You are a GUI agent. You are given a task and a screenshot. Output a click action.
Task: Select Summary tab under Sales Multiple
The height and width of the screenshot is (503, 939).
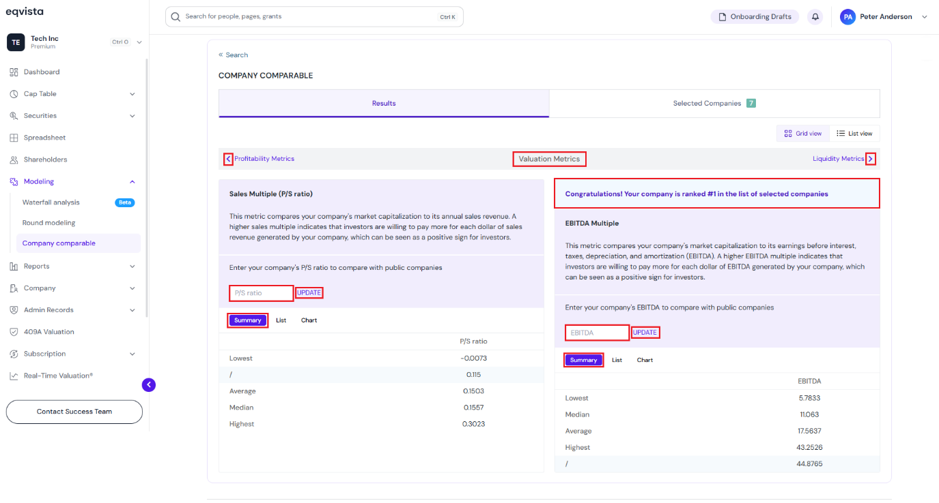(x=247, y=320)
